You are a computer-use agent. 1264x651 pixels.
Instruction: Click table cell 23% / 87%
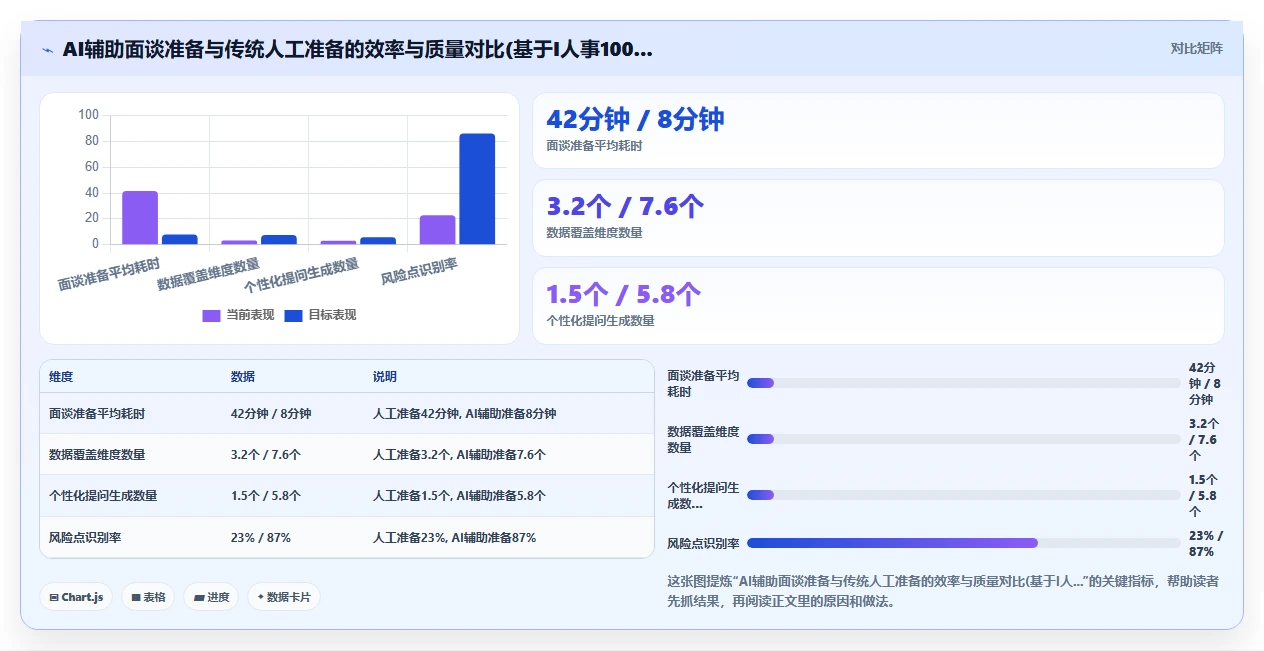point(261,537)
